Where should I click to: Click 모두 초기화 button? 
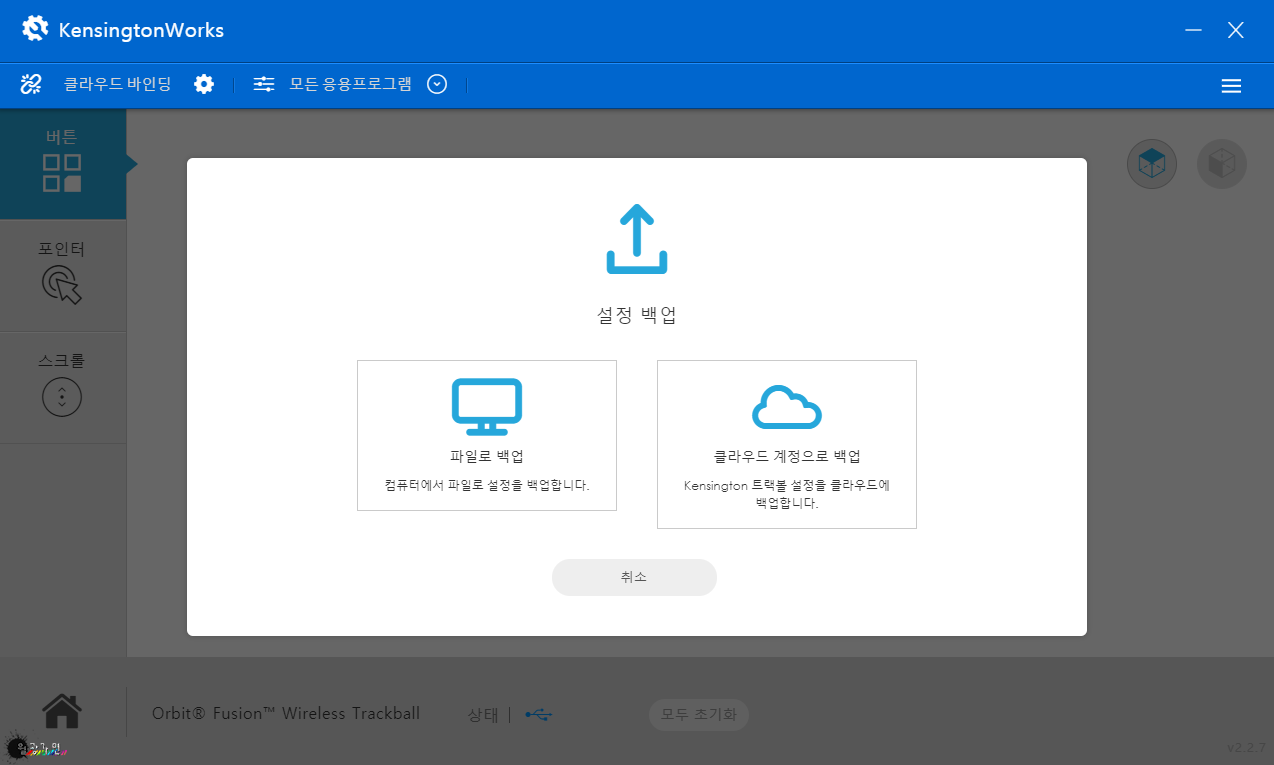tap(698, 715)
